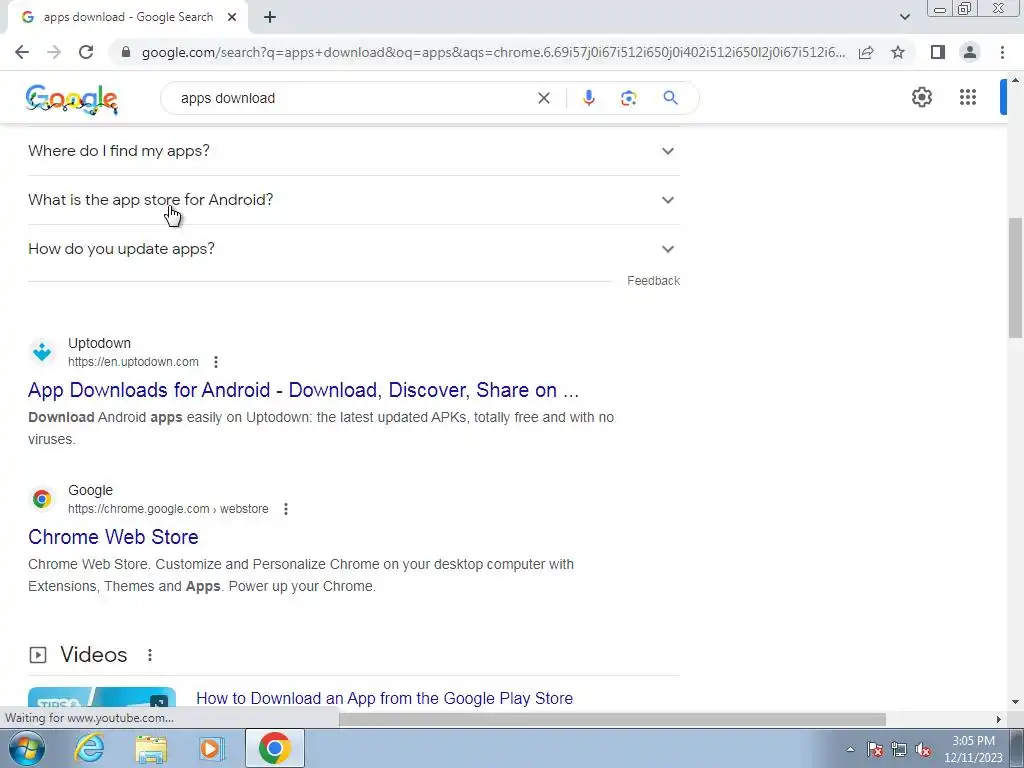Reload the current page
The image size is (1024, 768).
[86, 52]
